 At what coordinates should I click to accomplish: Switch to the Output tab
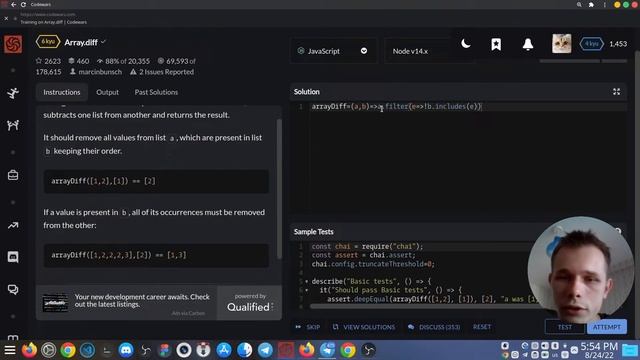(107, 92)
